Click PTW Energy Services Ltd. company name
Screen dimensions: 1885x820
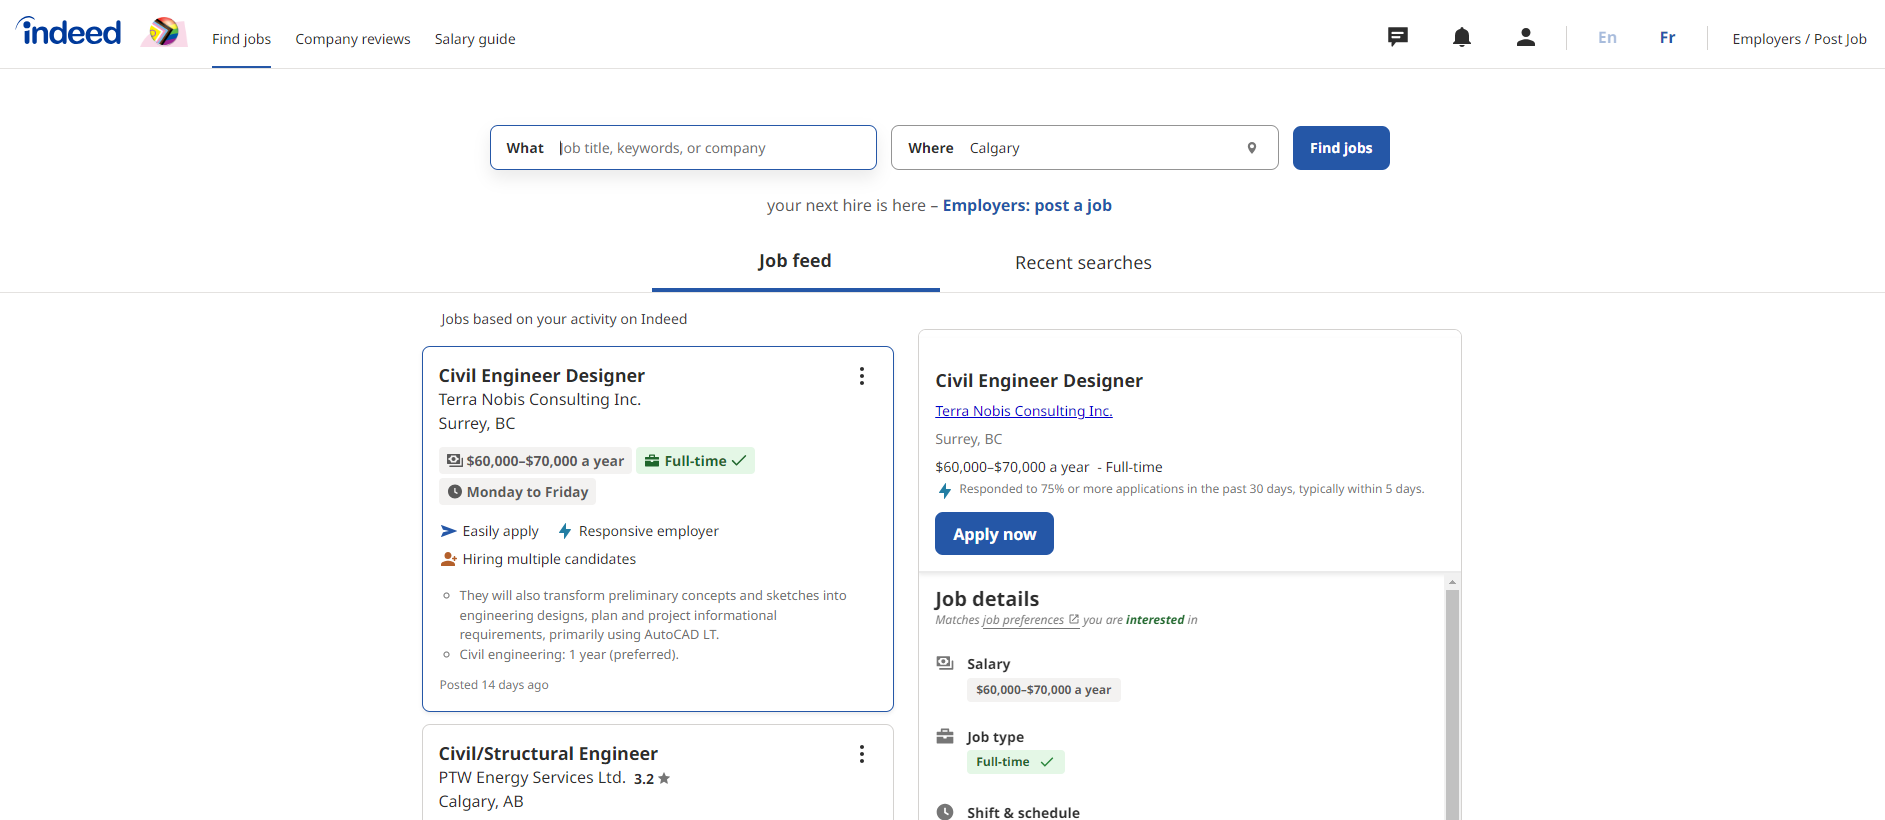(532, 778)
